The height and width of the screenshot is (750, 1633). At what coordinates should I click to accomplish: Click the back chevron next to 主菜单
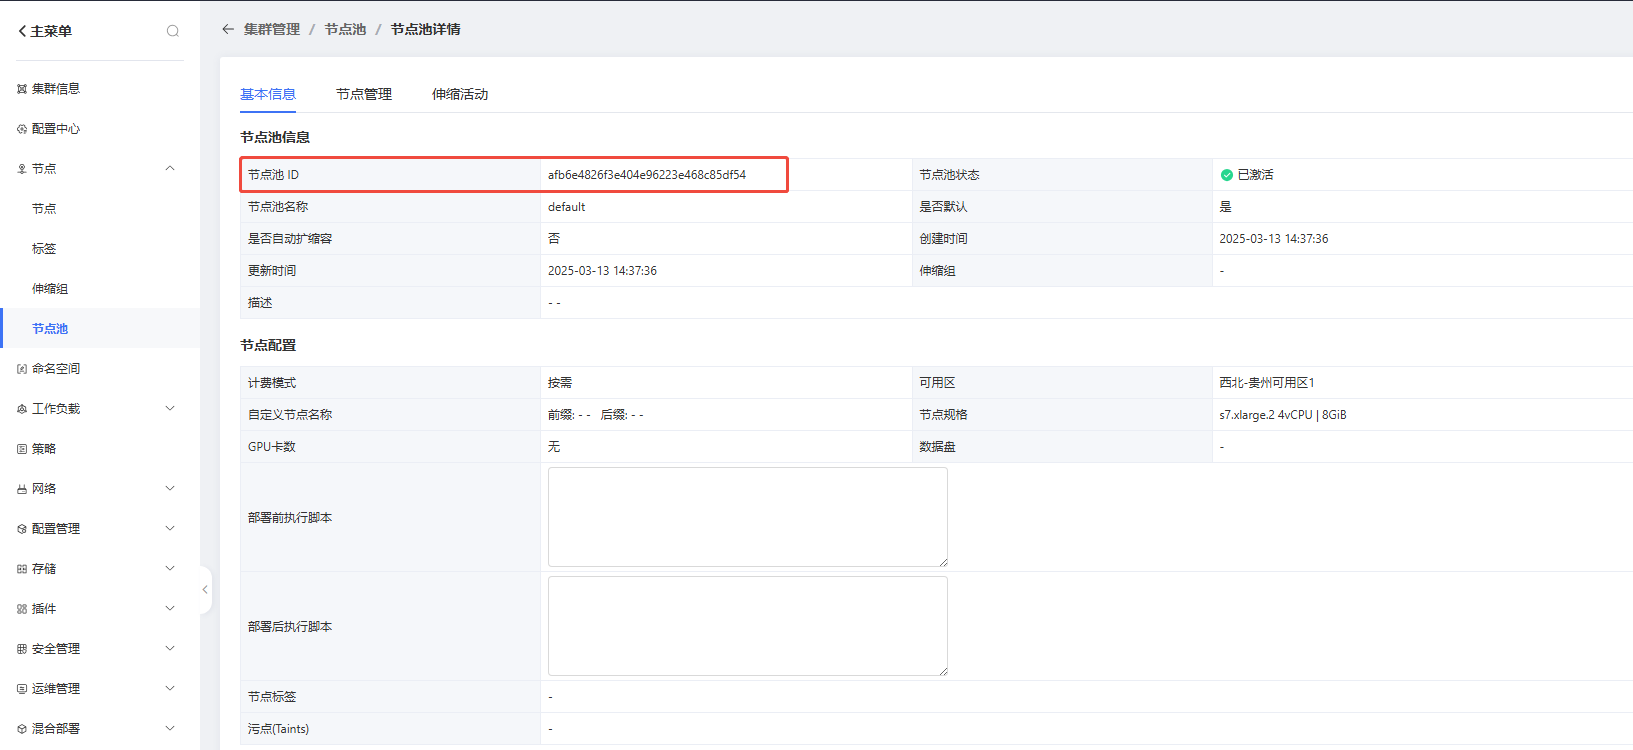tap(22, 31)
